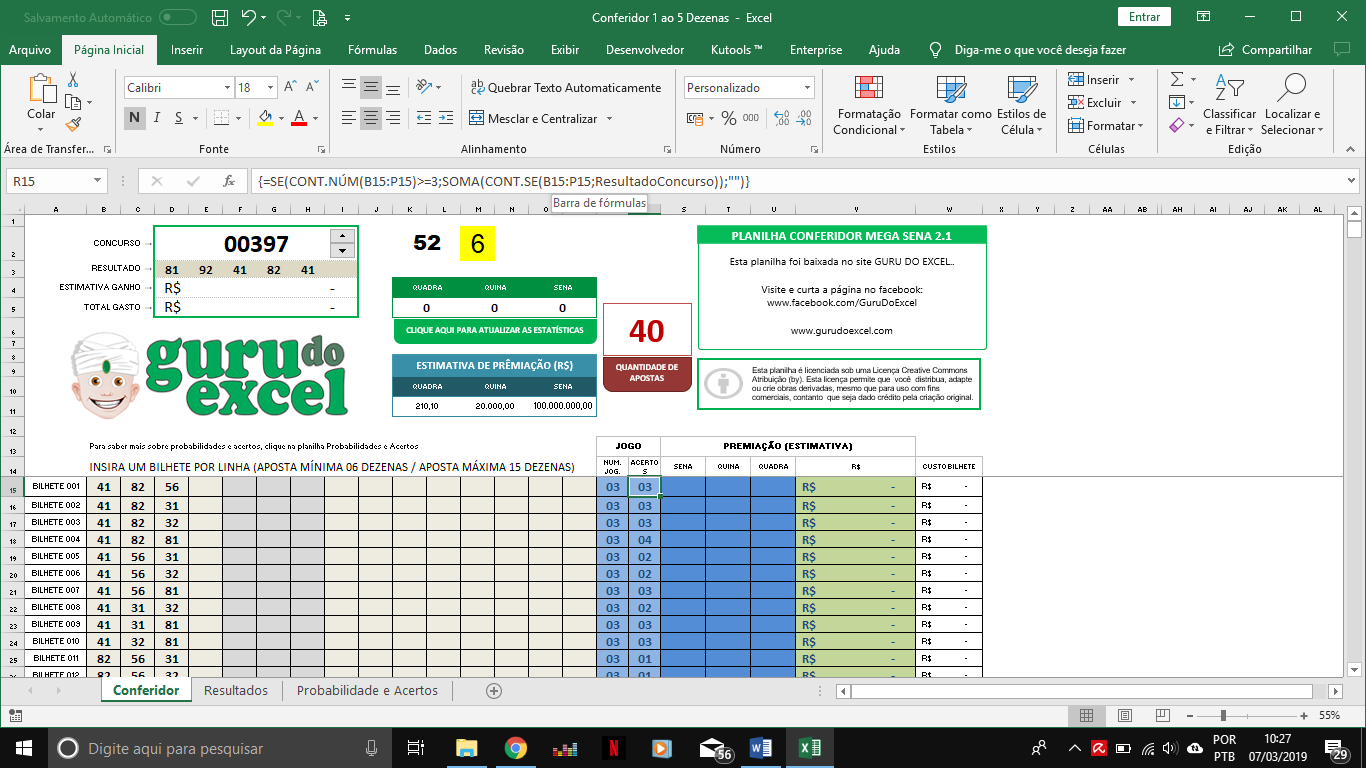Expand the formula bar chevron
This screenshot has height=768, width=1366.
[1352, 181]
